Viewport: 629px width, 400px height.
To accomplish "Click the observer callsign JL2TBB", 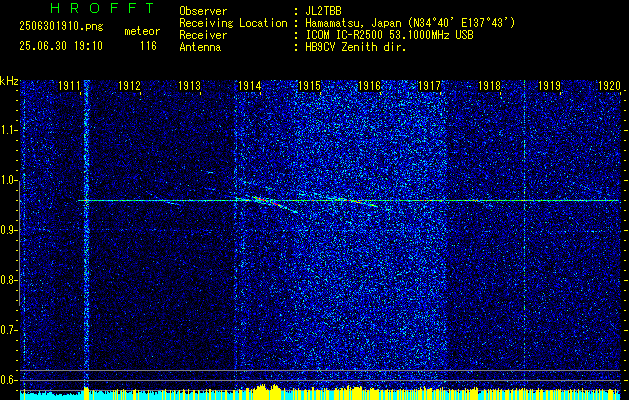I will point(323,11).
